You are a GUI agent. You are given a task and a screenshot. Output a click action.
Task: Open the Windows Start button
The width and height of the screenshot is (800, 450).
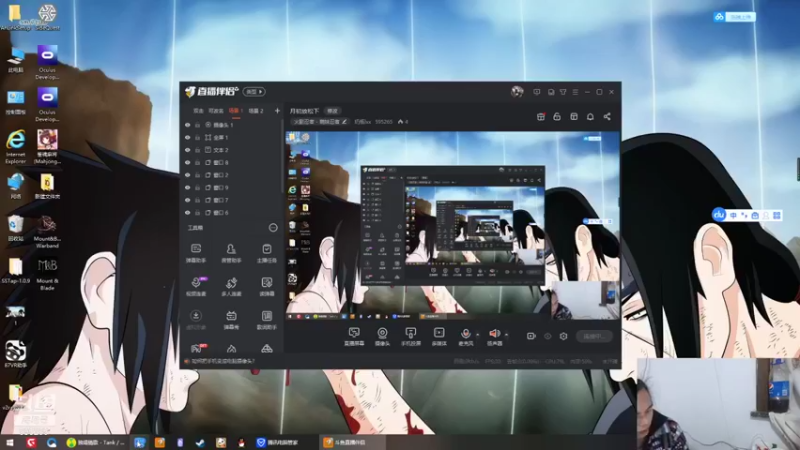pyautogui.click(x=10, y=442)
